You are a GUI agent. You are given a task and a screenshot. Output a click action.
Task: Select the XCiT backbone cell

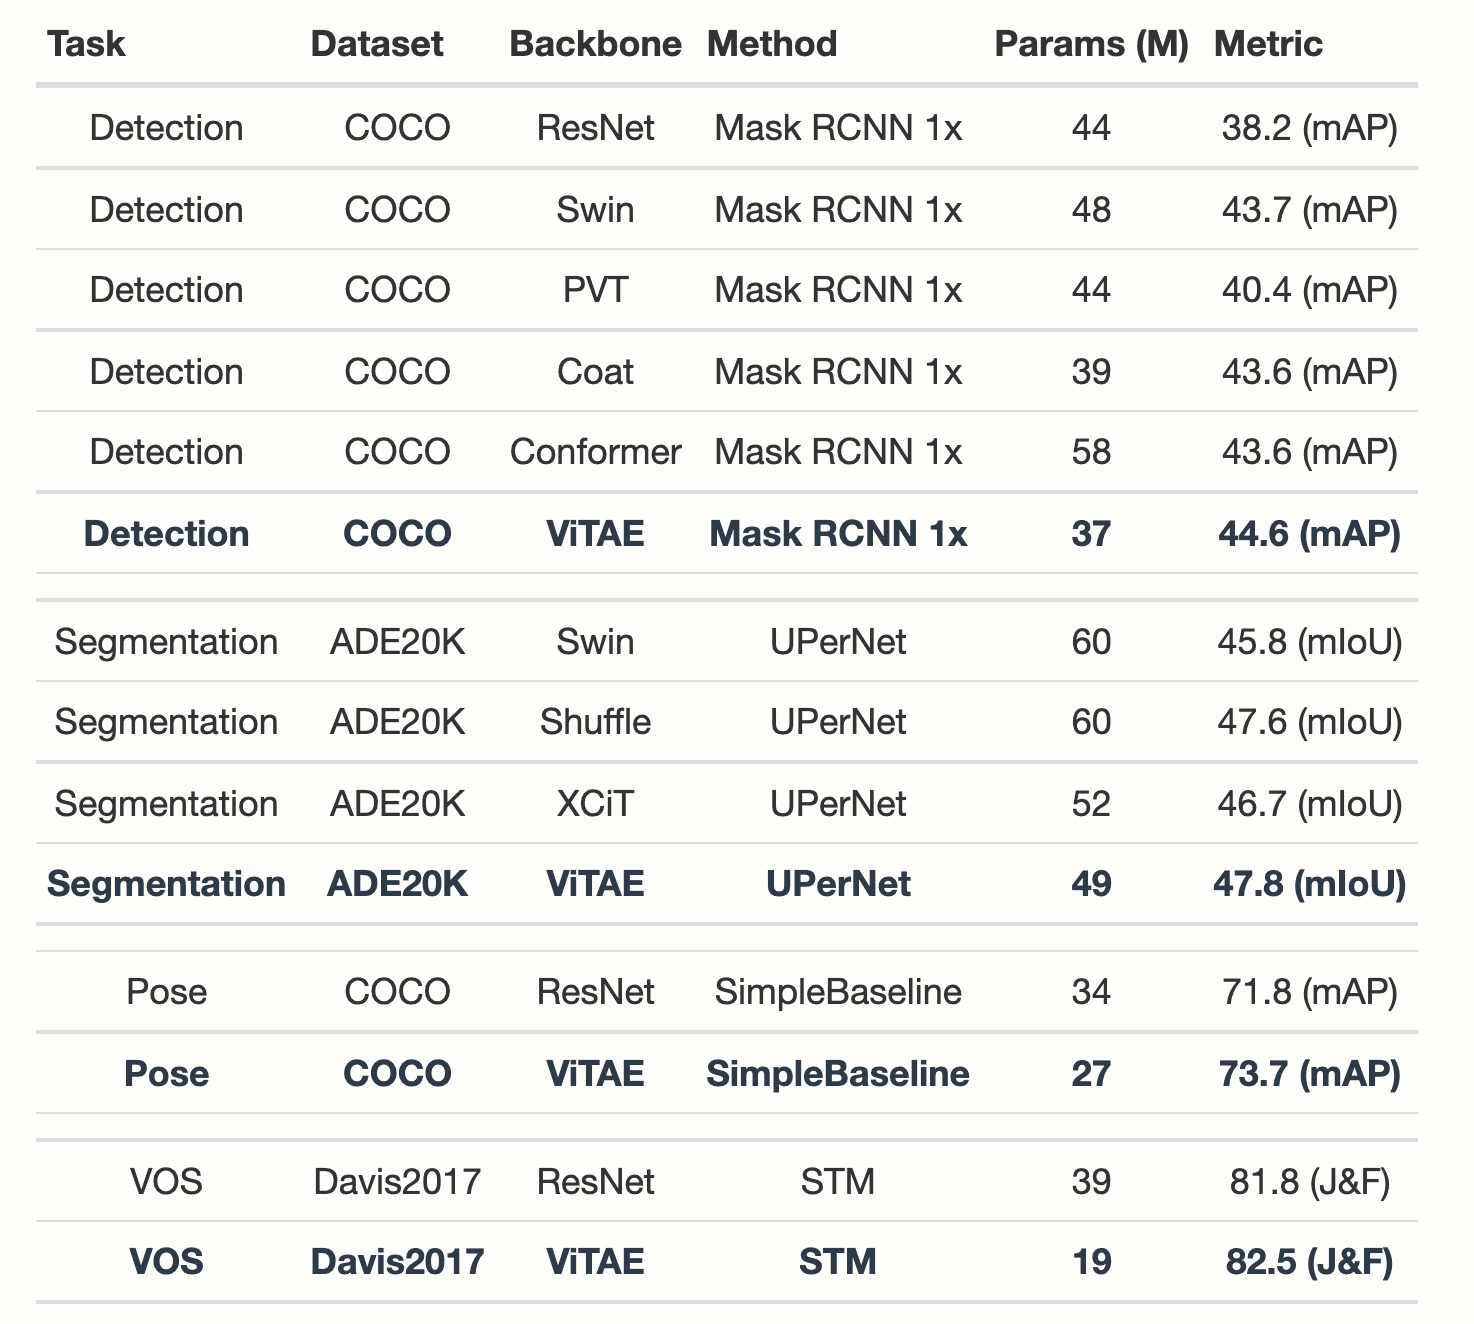[595, 804]
